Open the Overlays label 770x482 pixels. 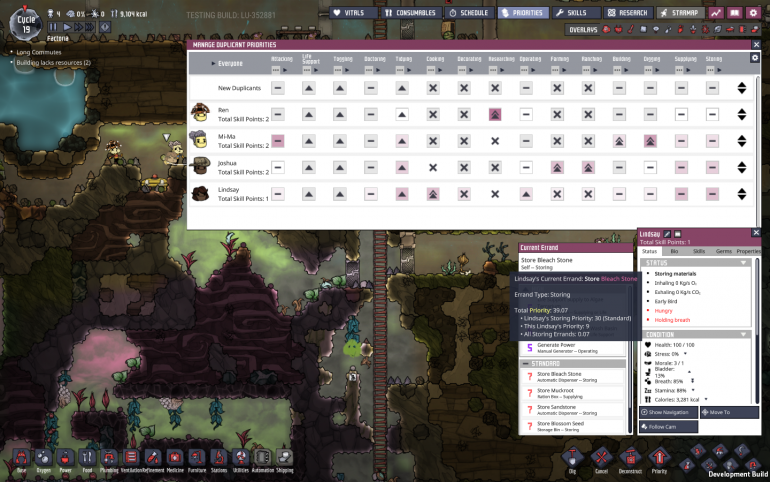pyautogui.click(x=583, y=30)
